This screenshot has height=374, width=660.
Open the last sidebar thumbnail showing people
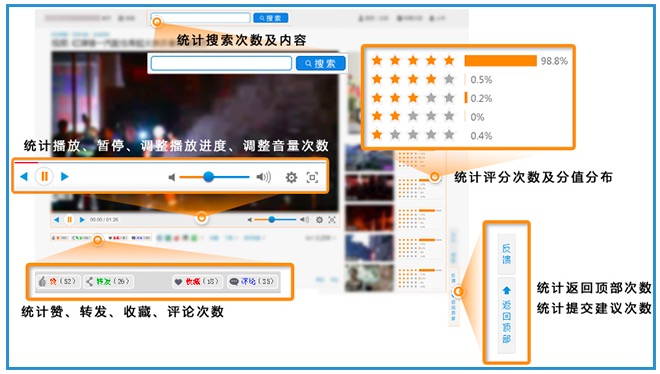[x=369, y=278]
